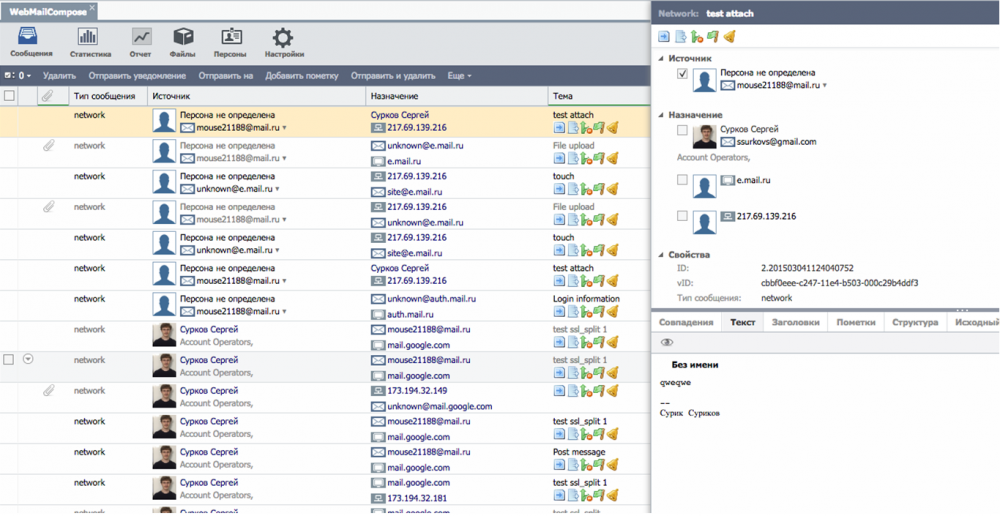
Task: Click document icon under Login information
Action: (573, 311)
